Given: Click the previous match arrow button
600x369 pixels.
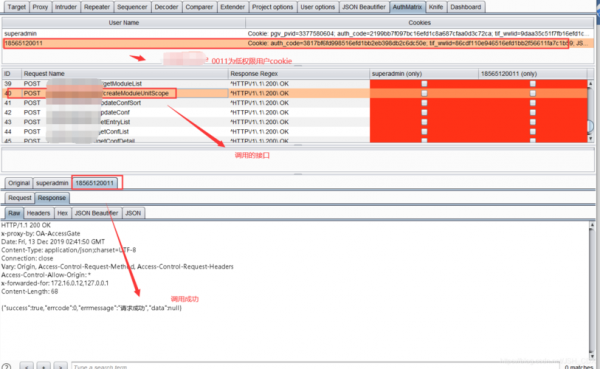Looking at the screenshot, I should coord(27,366).
